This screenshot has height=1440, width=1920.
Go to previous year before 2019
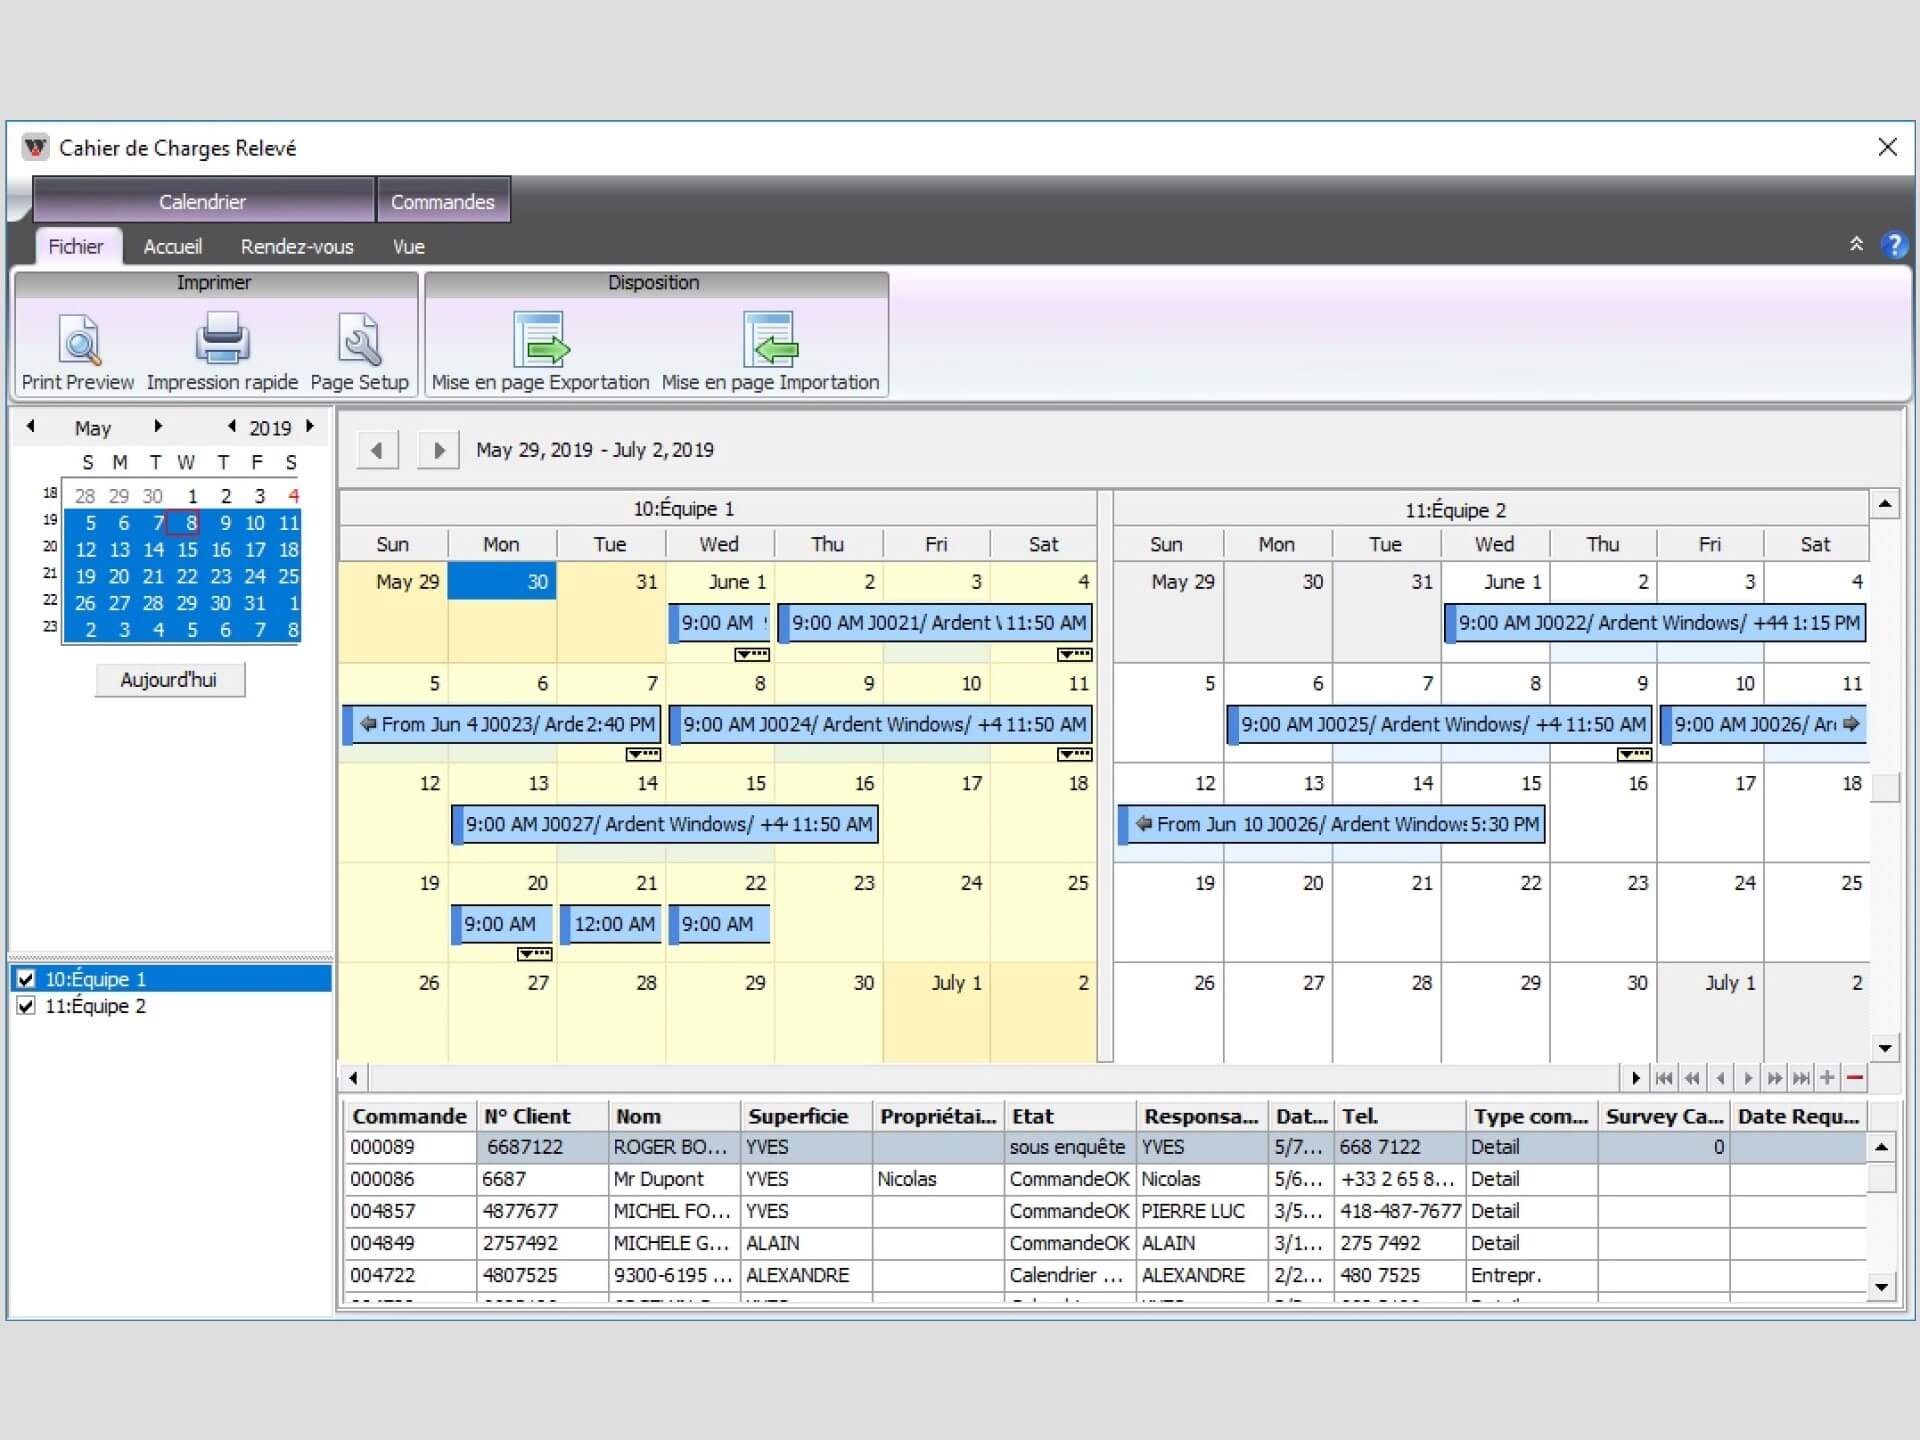[232, 426]
